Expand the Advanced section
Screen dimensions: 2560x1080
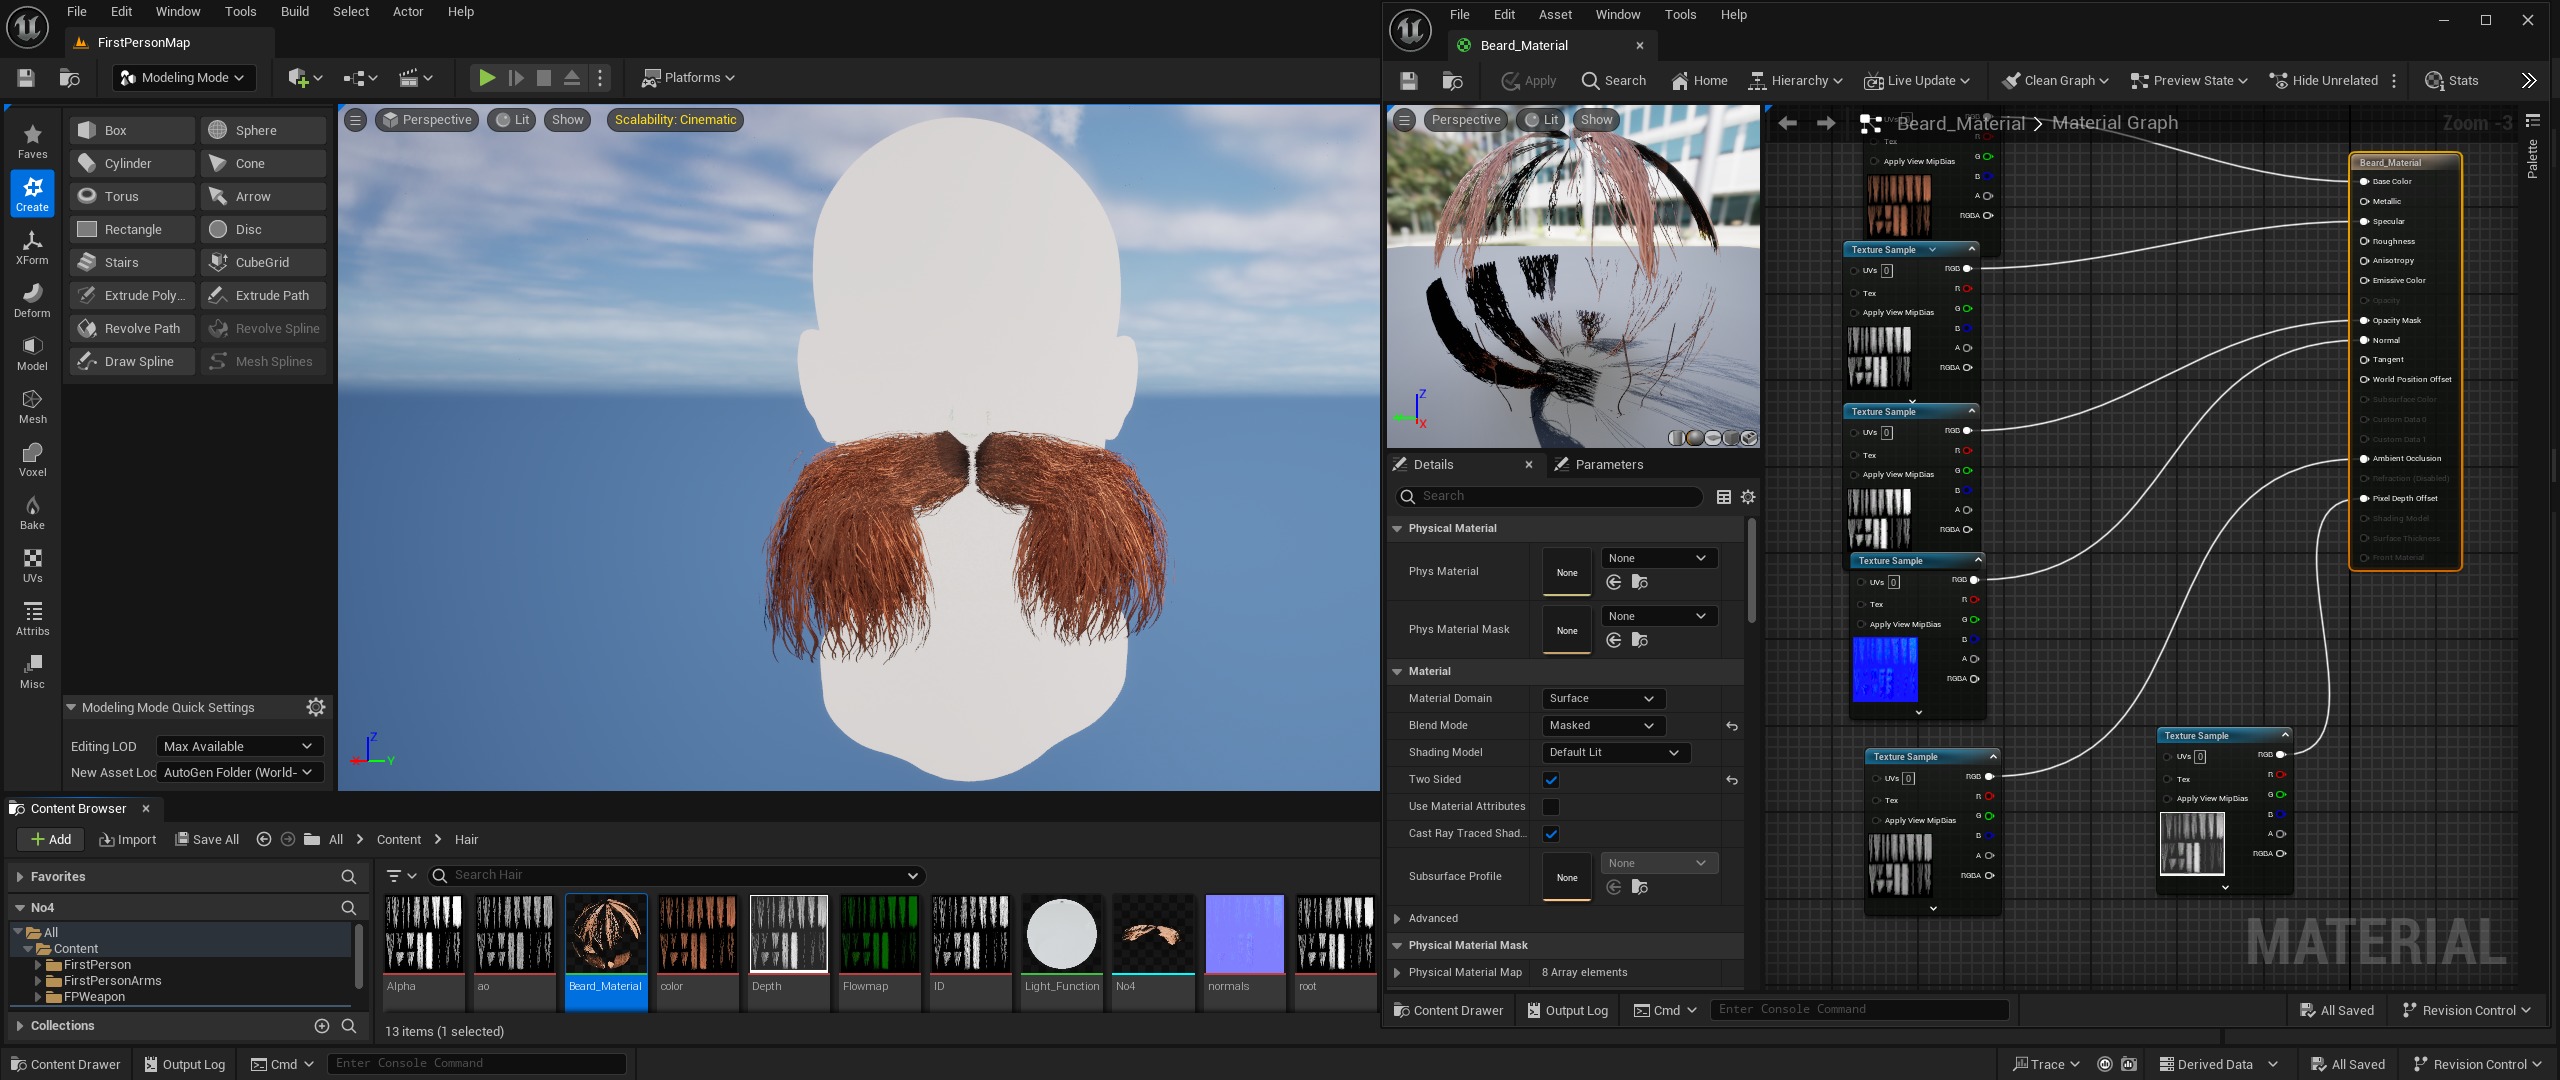pos(1397,918)
